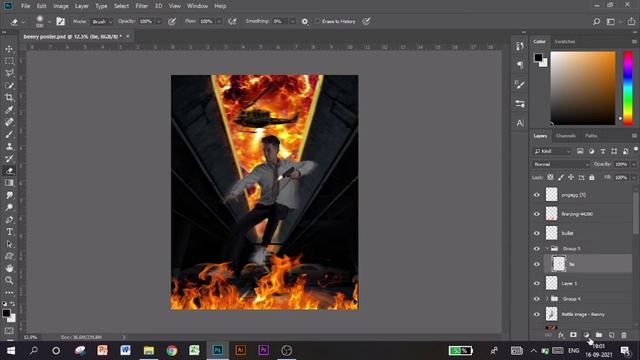640x360 pixels.
Task: Select the Move tool
Action: 9,49
